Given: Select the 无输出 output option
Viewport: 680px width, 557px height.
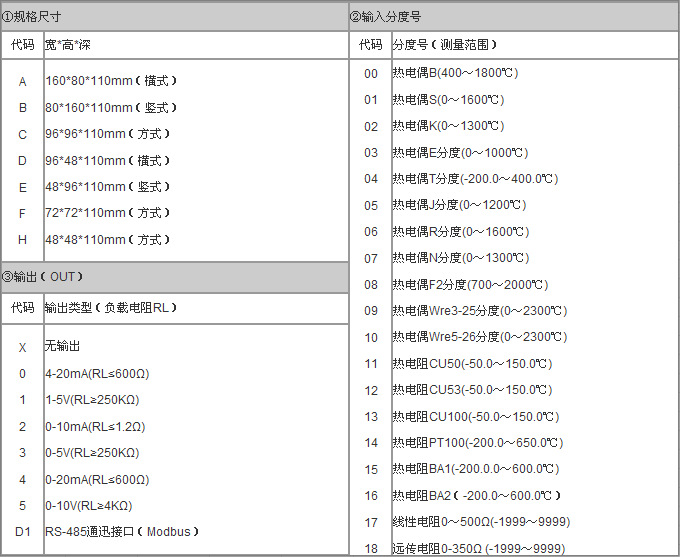Looking at the screenshot, I should click(x=62, y=346).
